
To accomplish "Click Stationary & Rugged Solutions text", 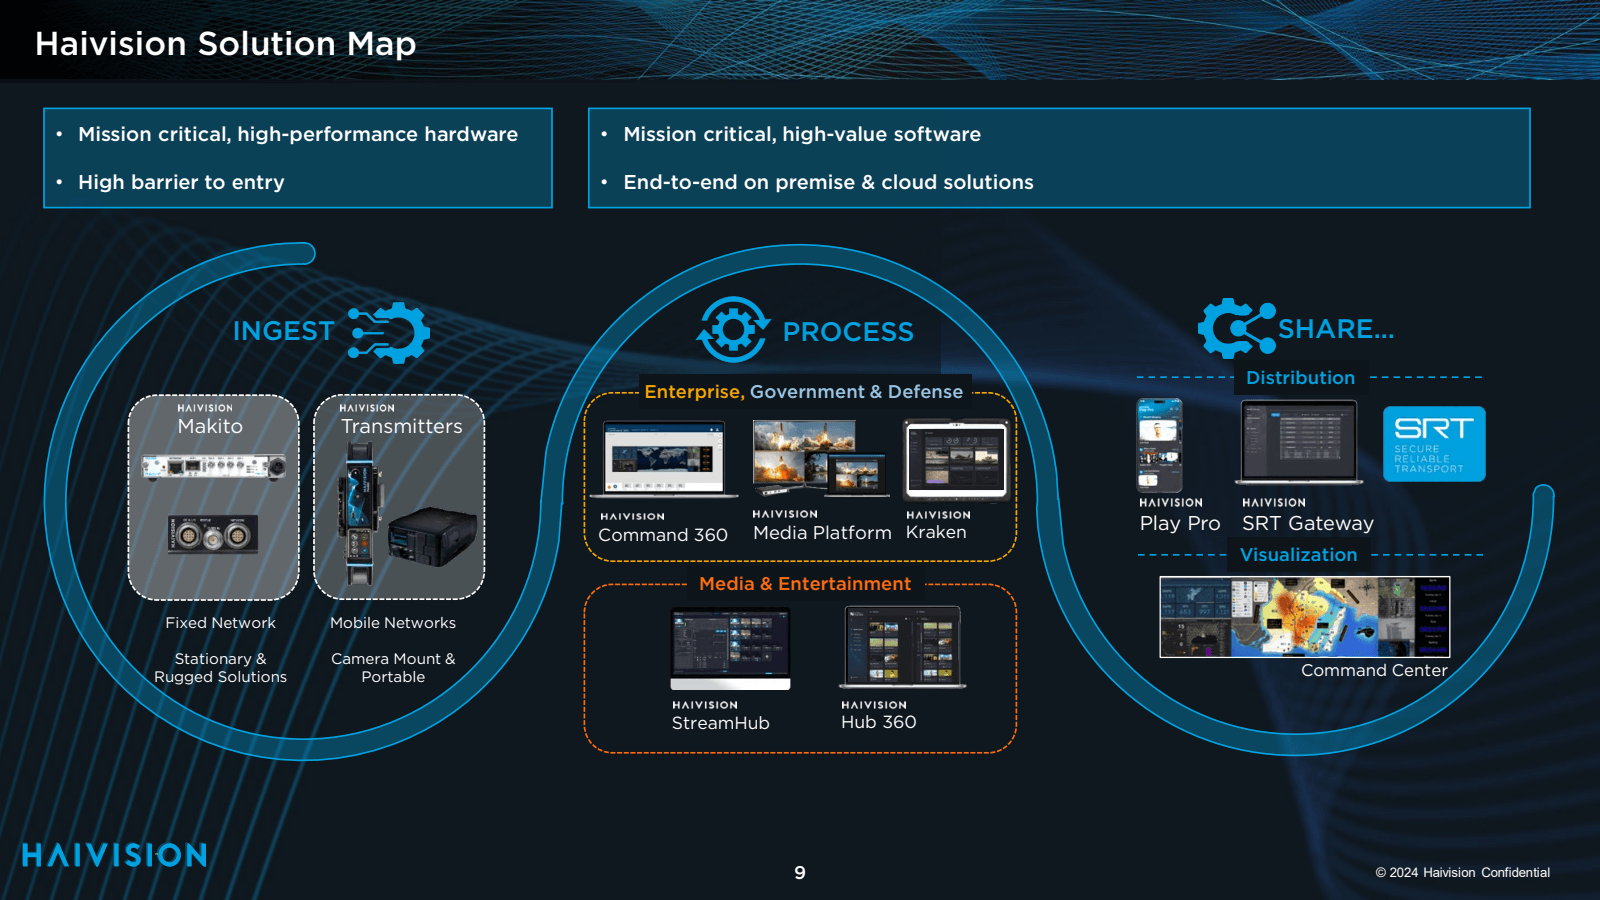I will click(221, 668).
